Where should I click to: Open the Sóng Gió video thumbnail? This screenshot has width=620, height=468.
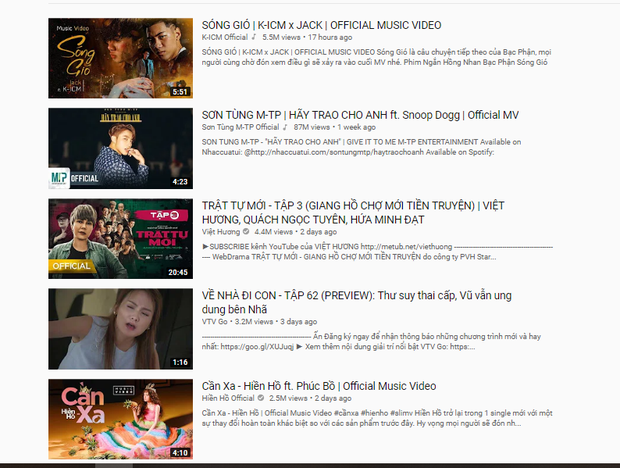[121, 58]
